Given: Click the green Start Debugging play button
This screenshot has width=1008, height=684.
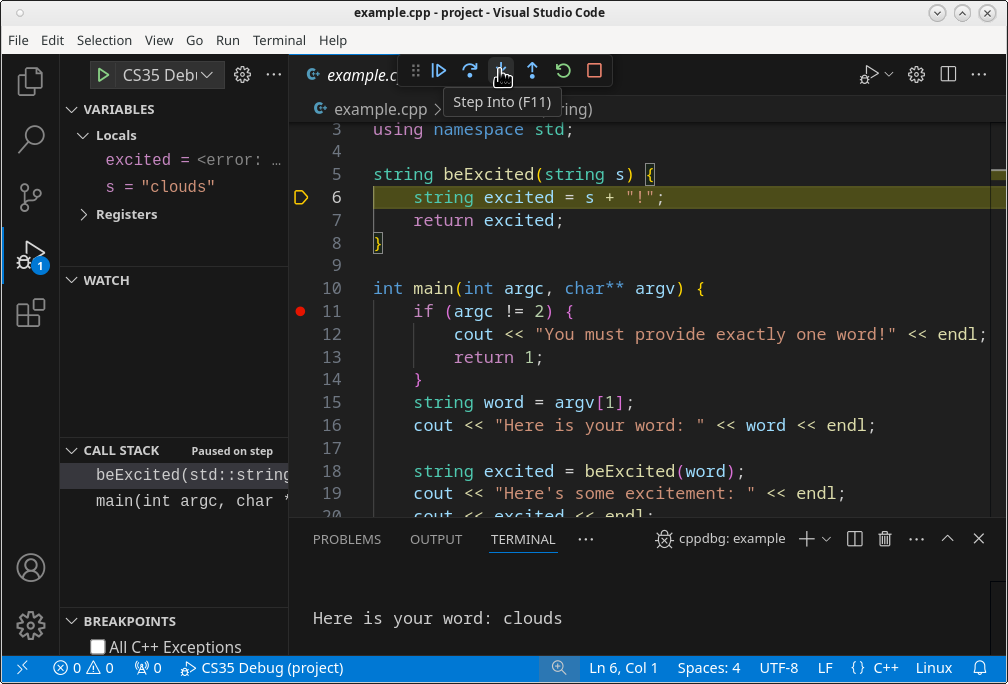Looking at the screenshot, I should tap(103, 75).
